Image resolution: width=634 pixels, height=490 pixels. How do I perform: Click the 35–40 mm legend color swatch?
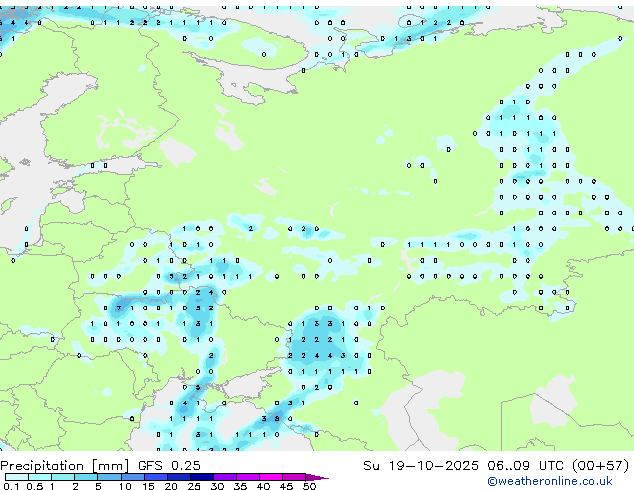point(248,477)
